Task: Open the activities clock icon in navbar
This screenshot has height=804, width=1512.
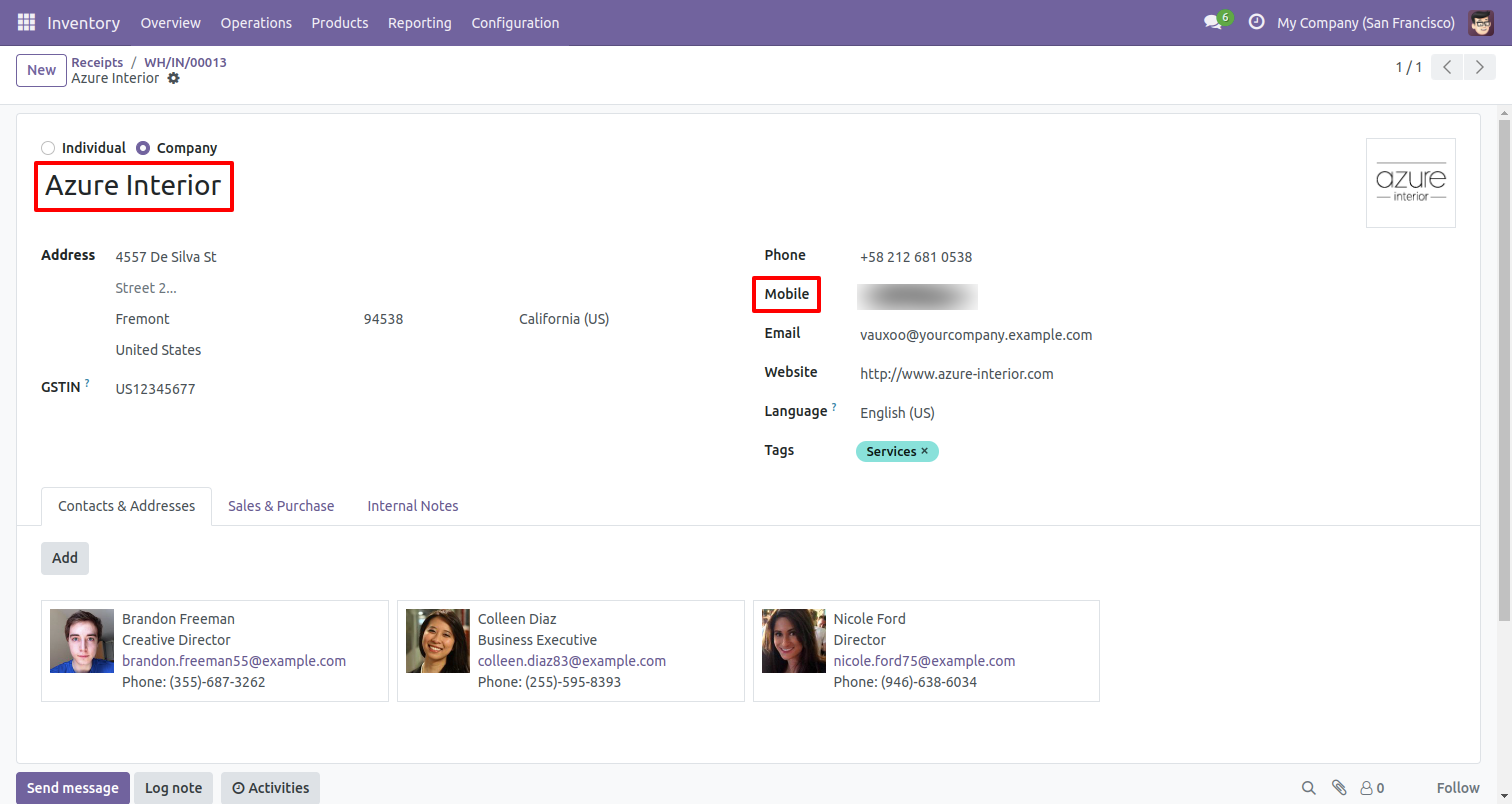Action: click(1257, 22)
